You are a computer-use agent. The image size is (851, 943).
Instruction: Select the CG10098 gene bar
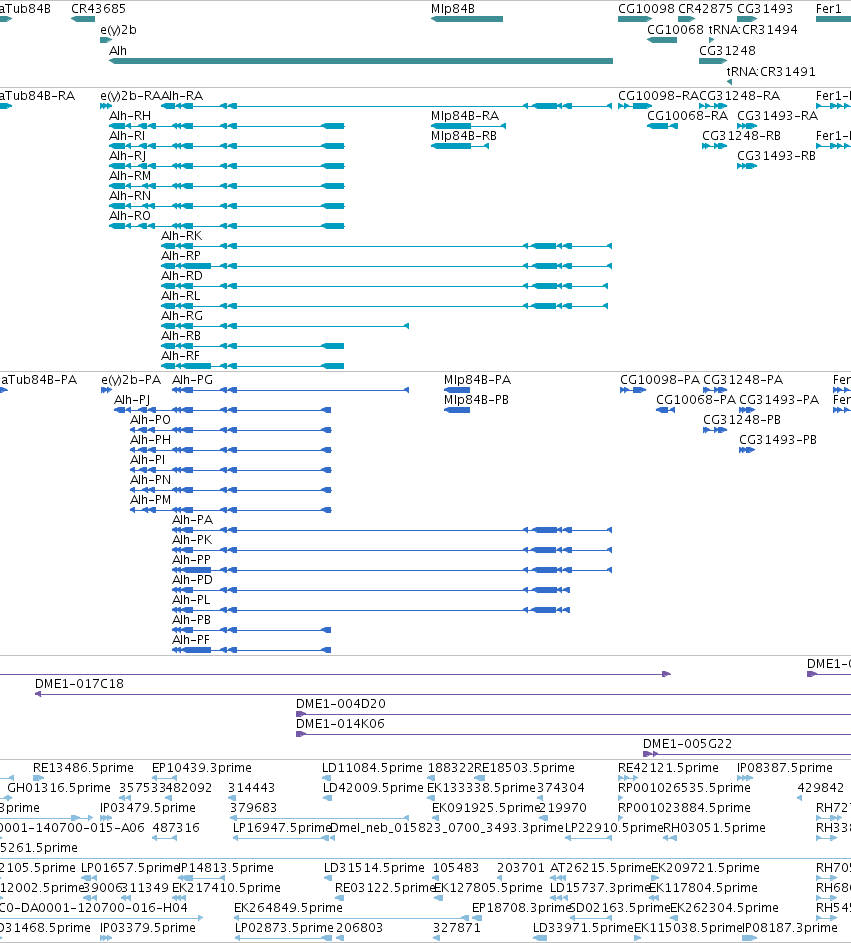tap(635, 19)
